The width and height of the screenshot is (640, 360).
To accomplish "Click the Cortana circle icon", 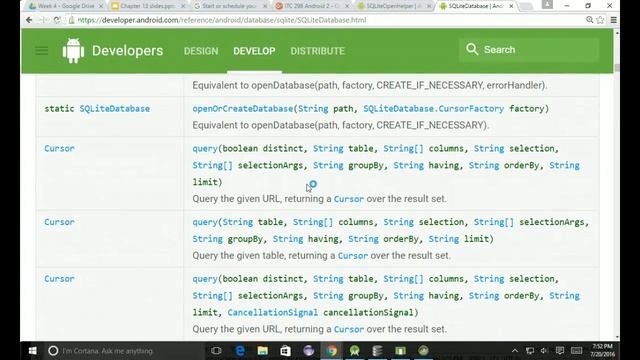I will click(53, 351).
